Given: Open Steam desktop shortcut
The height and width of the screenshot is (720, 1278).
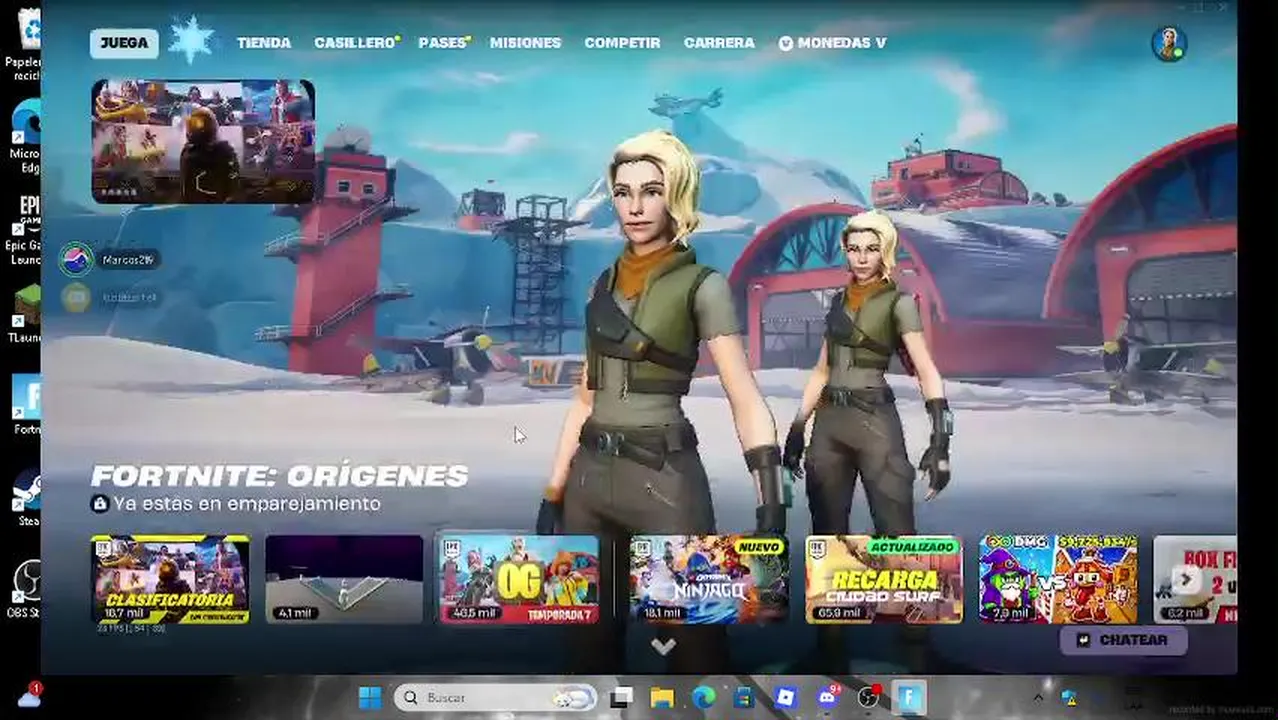Looking at the screenshot, I should (27, 498).
